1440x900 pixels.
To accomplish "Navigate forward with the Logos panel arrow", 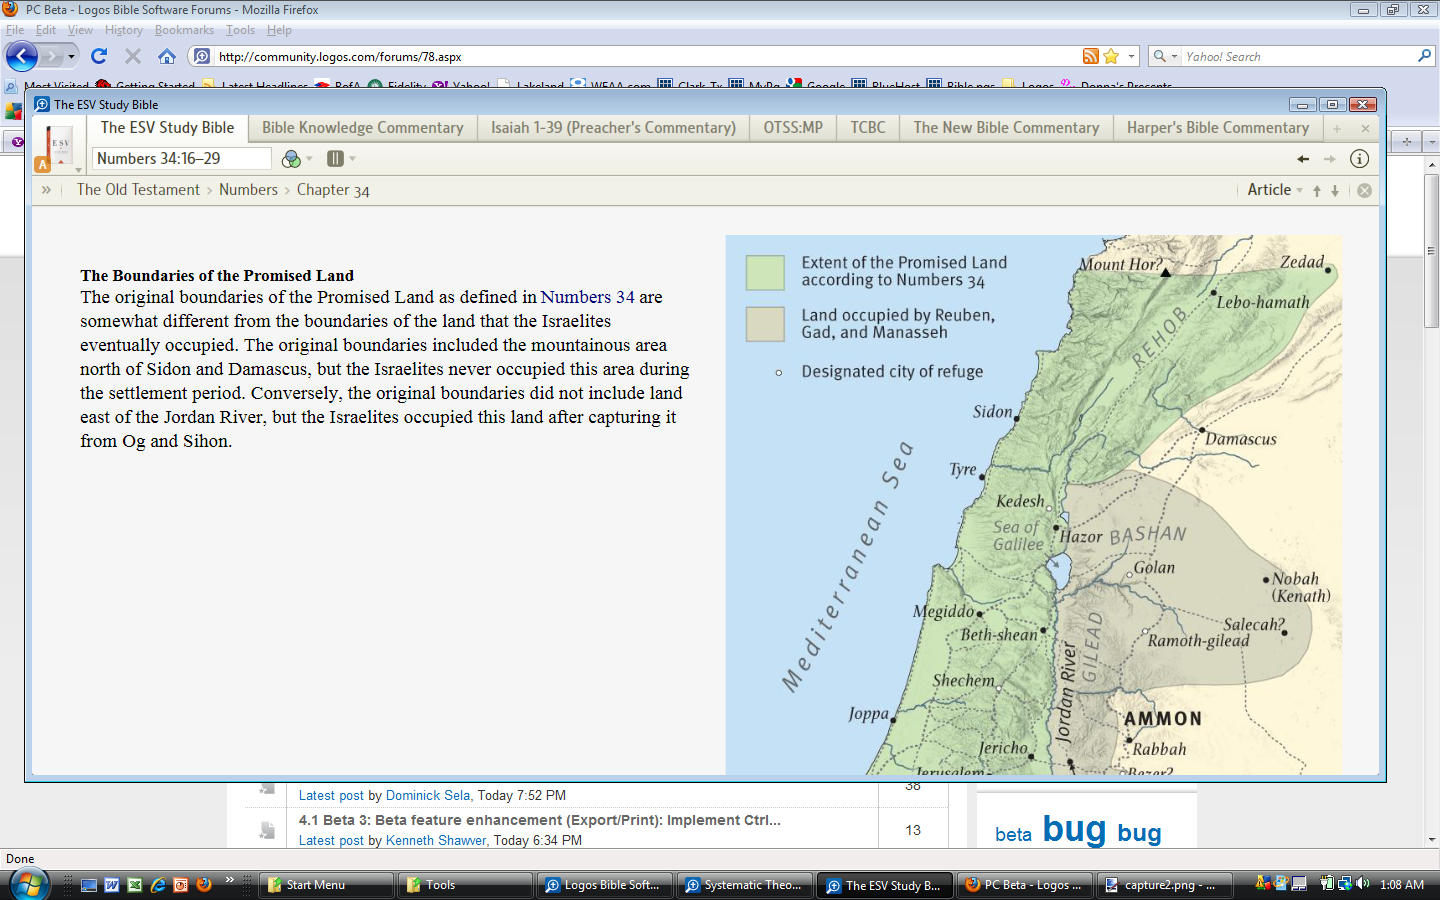I will (x=1329, y=159).
